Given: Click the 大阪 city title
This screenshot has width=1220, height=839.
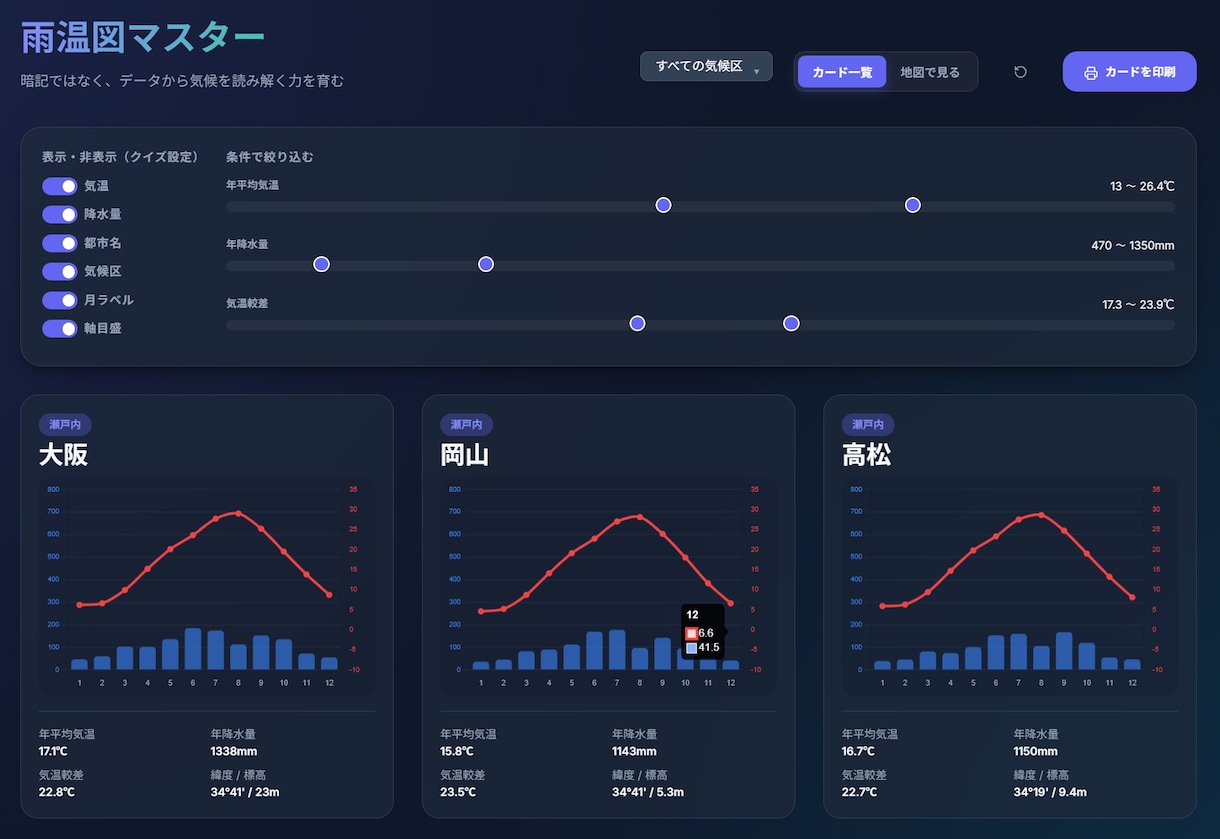Looking at the screenshot, I should (64, 455).
